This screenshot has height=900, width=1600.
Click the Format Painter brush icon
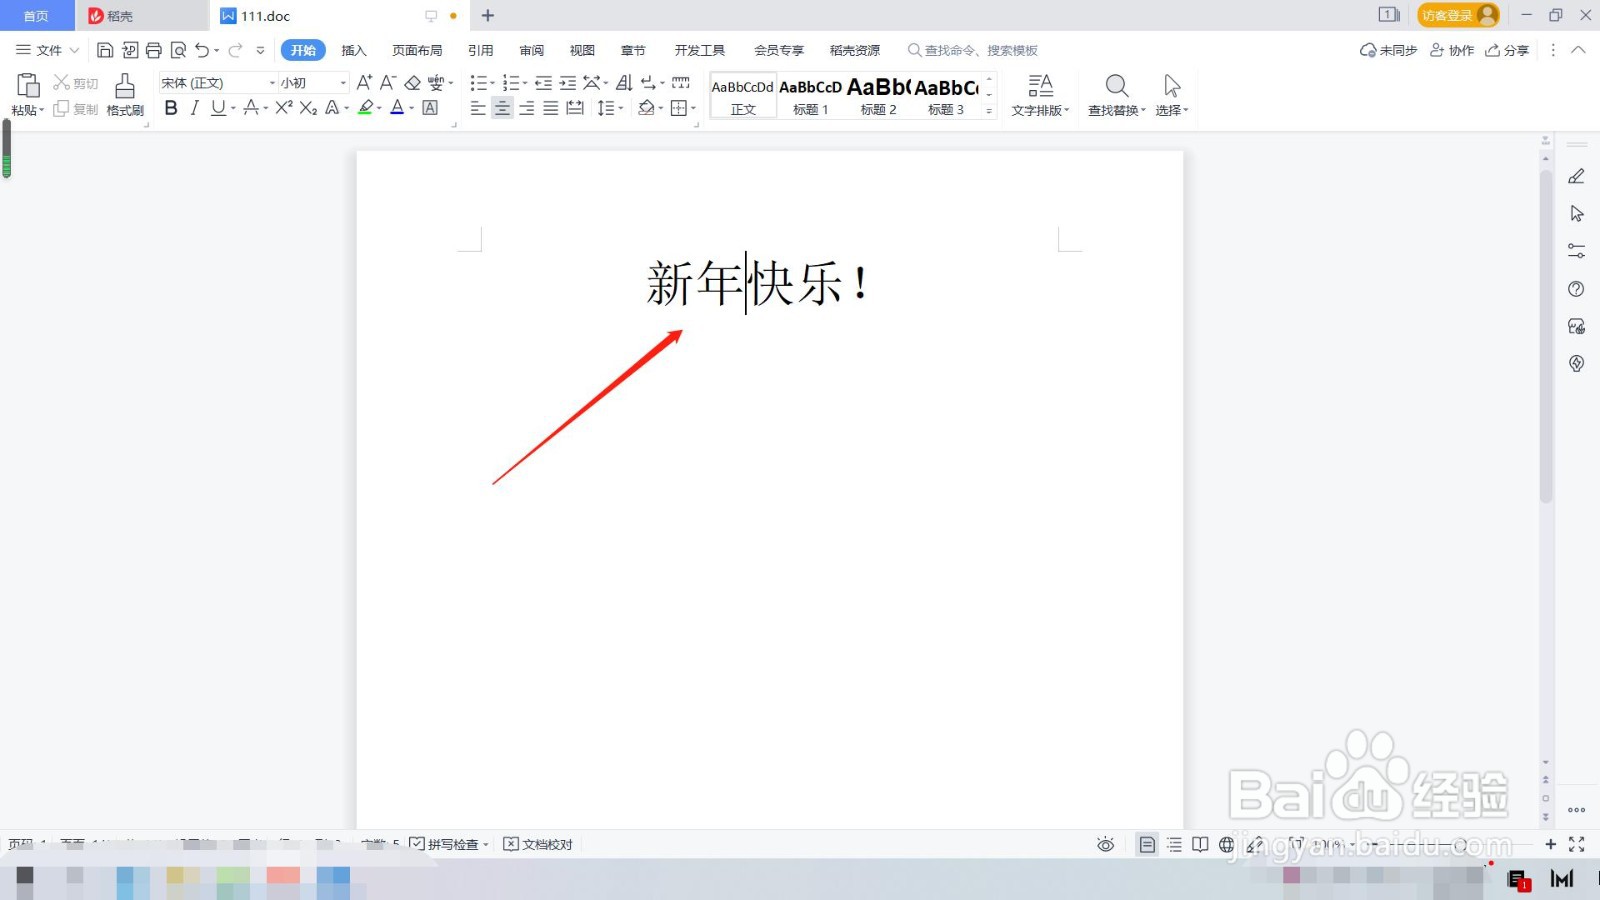(125, 86)
